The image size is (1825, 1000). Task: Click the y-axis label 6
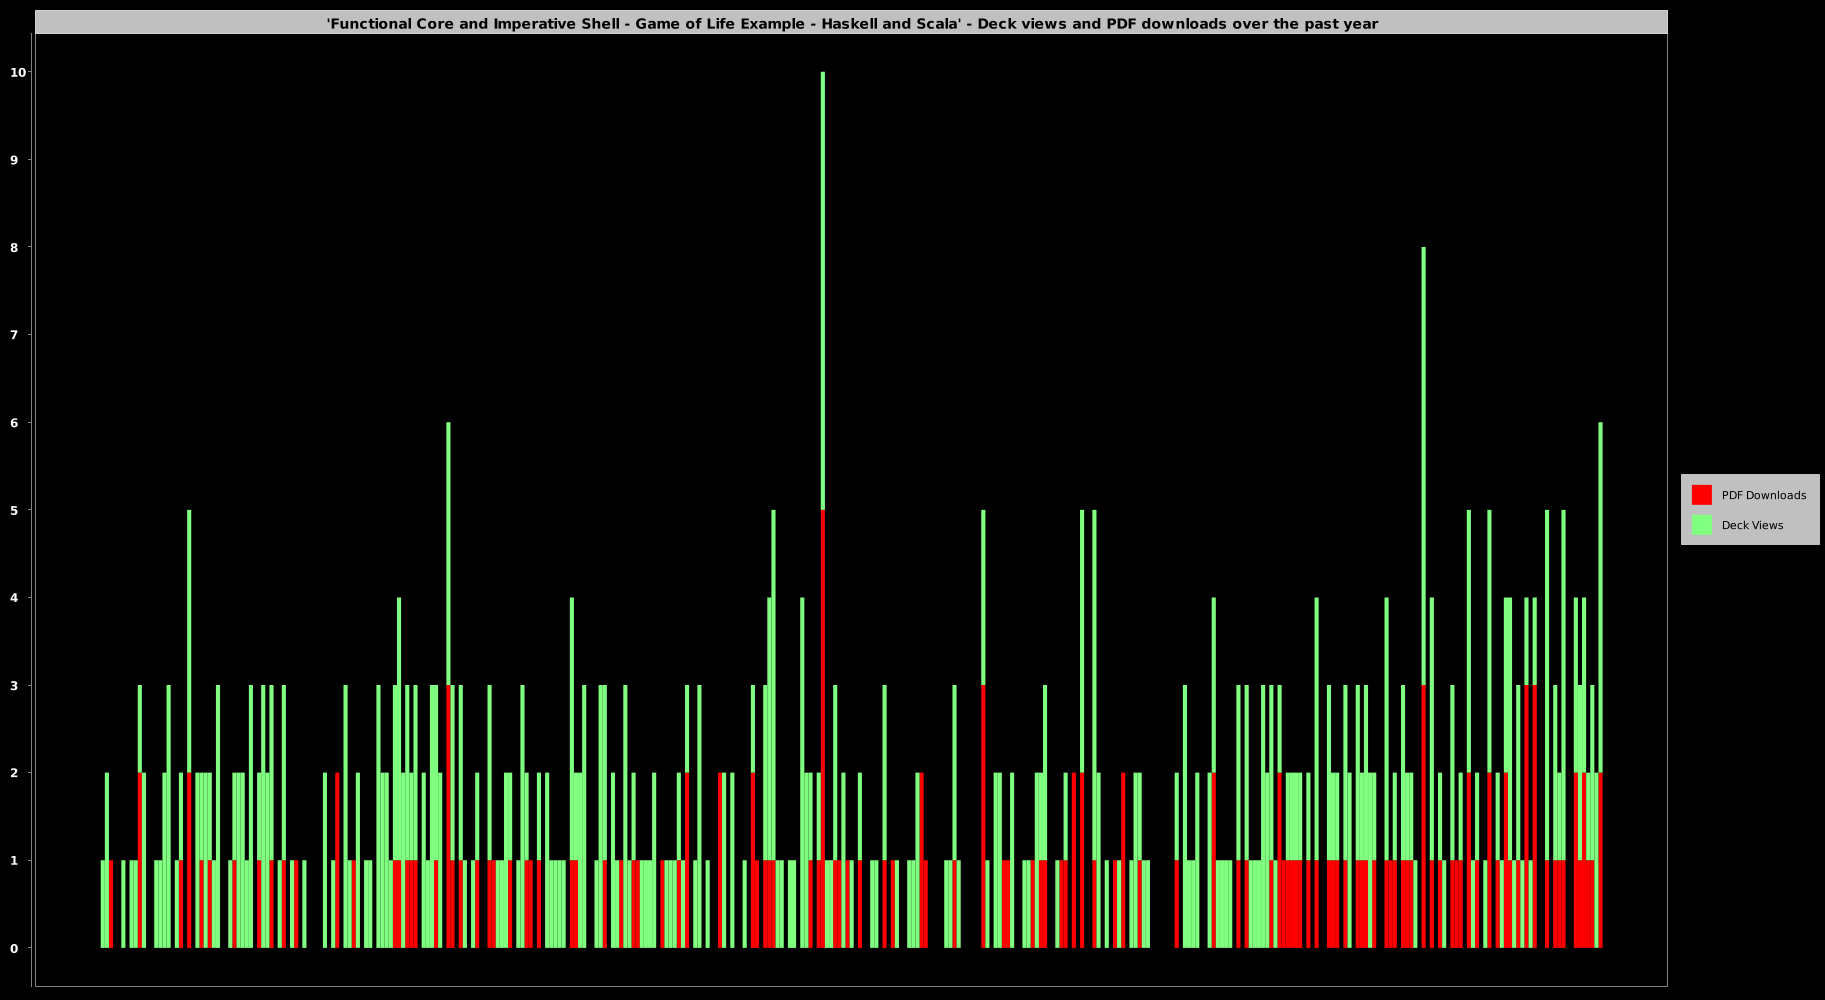point(14,423)
